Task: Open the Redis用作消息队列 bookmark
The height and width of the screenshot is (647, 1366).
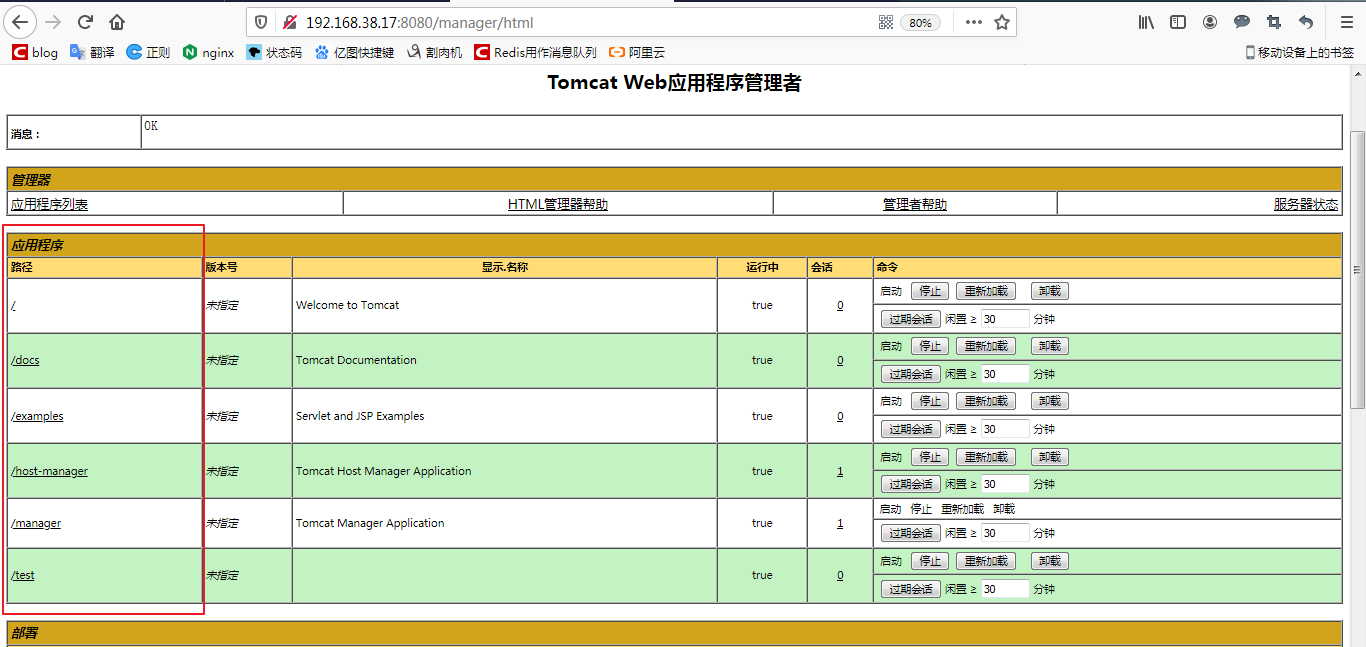Action: click(535, 52)
